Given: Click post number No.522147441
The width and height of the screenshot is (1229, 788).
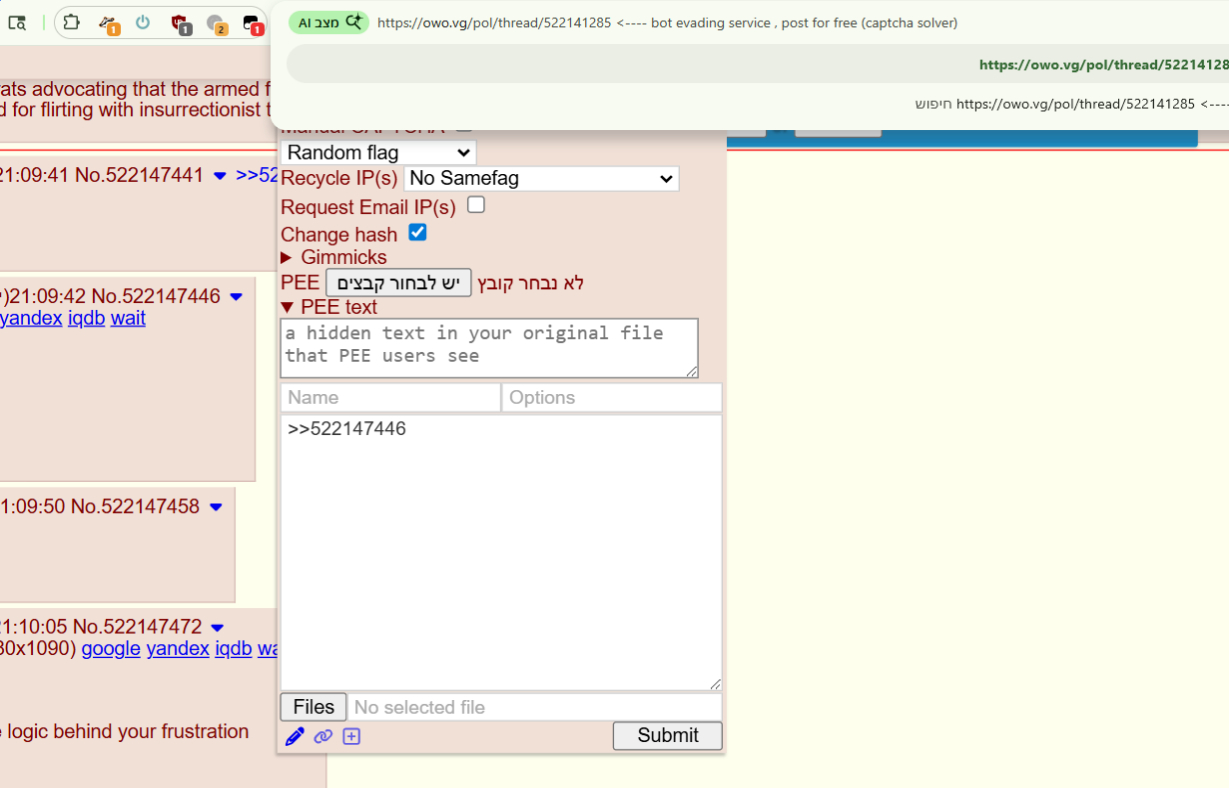Looking at the screenshot, I should click(x=139, y=175).
